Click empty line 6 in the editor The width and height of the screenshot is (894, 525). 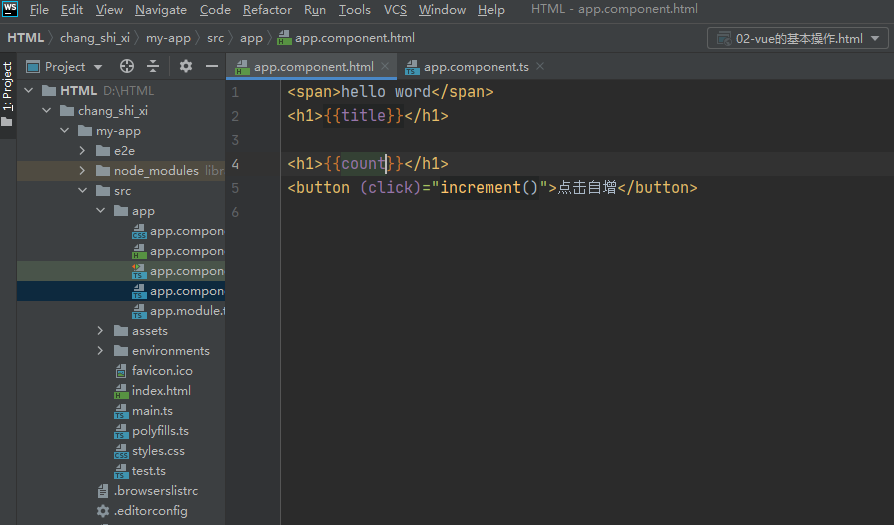(587, 212)
